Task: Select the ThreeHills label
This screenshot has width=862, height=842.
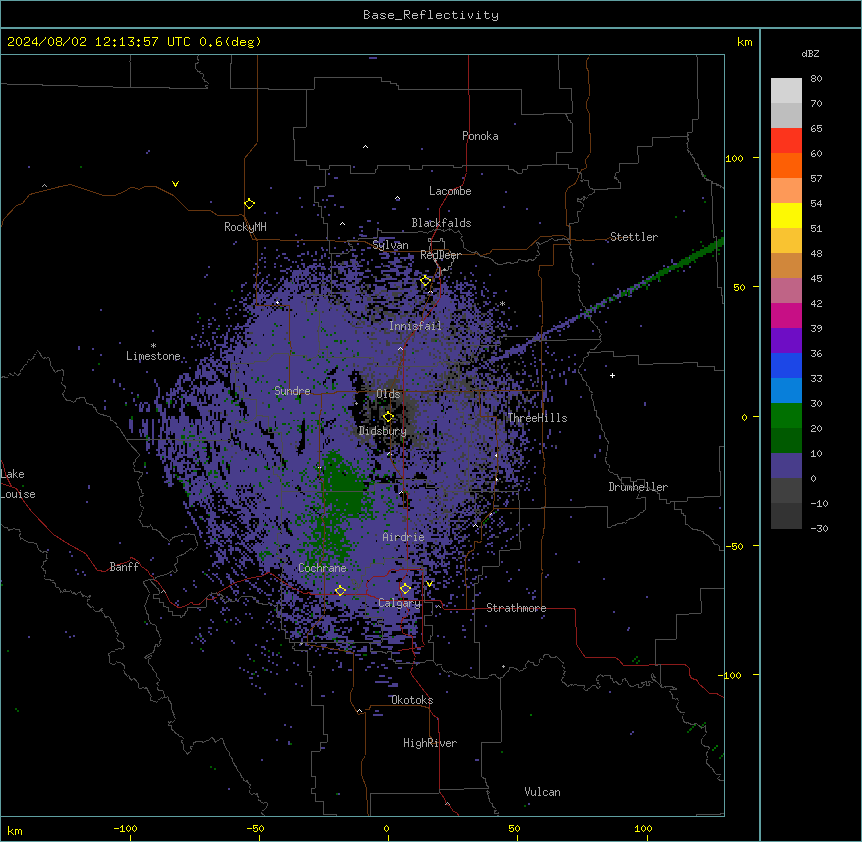Action: [537, 418]
